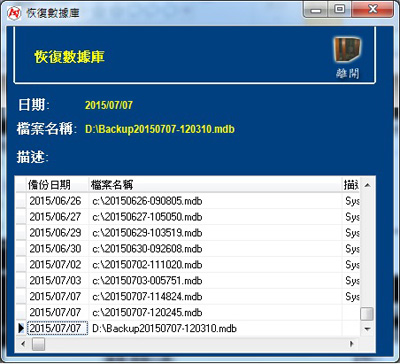The height and width of the screenshot is (364, 400).
Task: Select the 檔案名稱 column header
Action: [215, 184]
